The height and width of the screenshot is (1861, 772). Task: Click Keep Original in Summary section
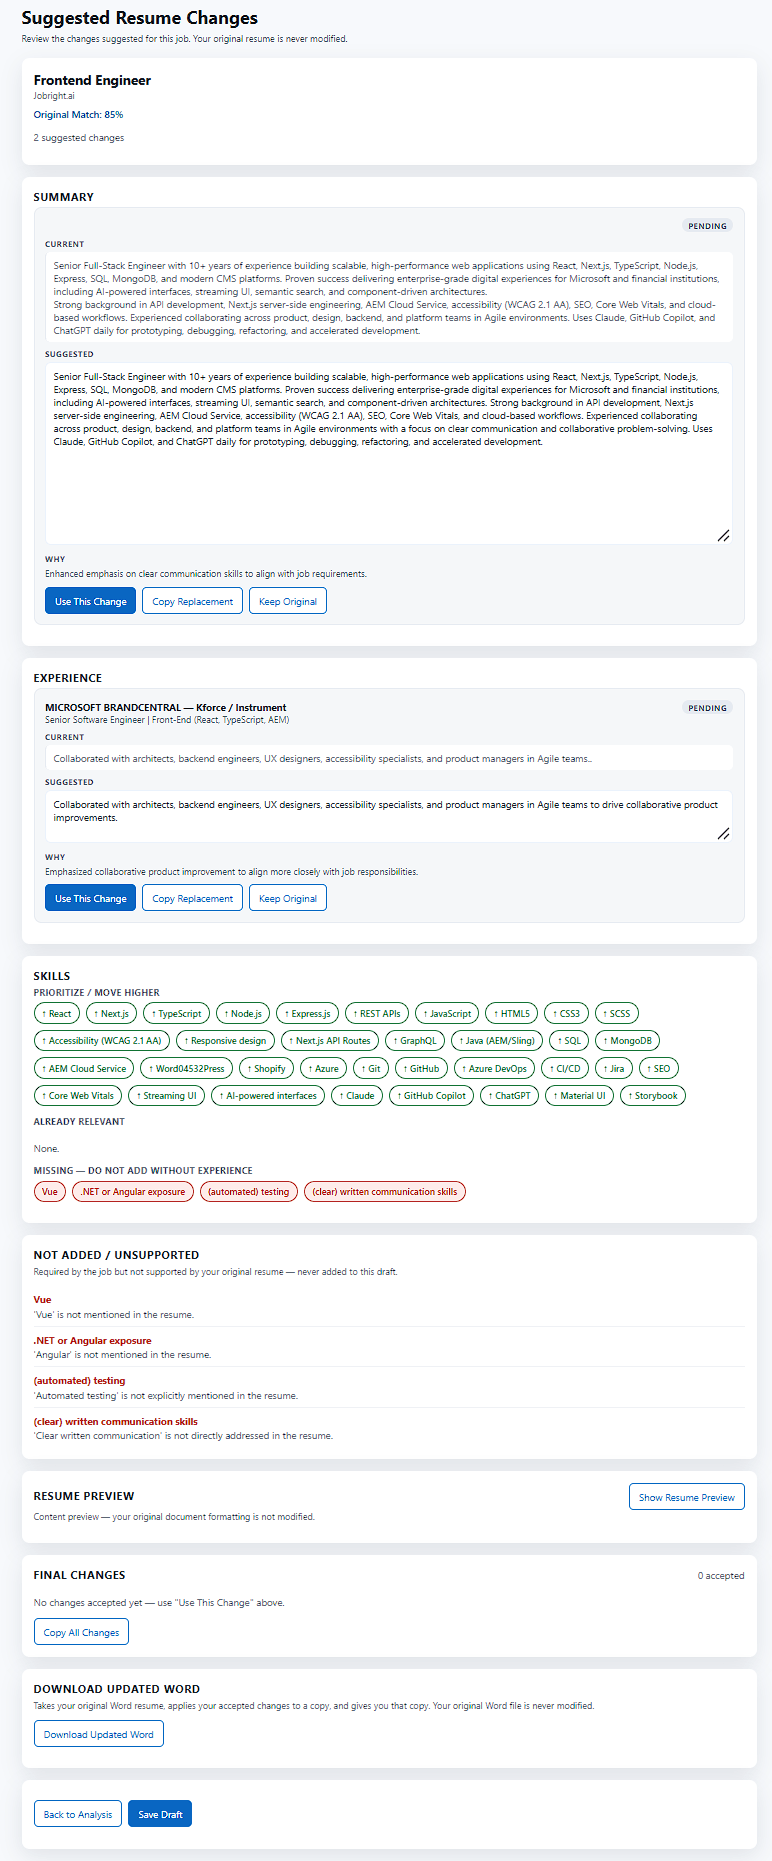coord(288,601)
